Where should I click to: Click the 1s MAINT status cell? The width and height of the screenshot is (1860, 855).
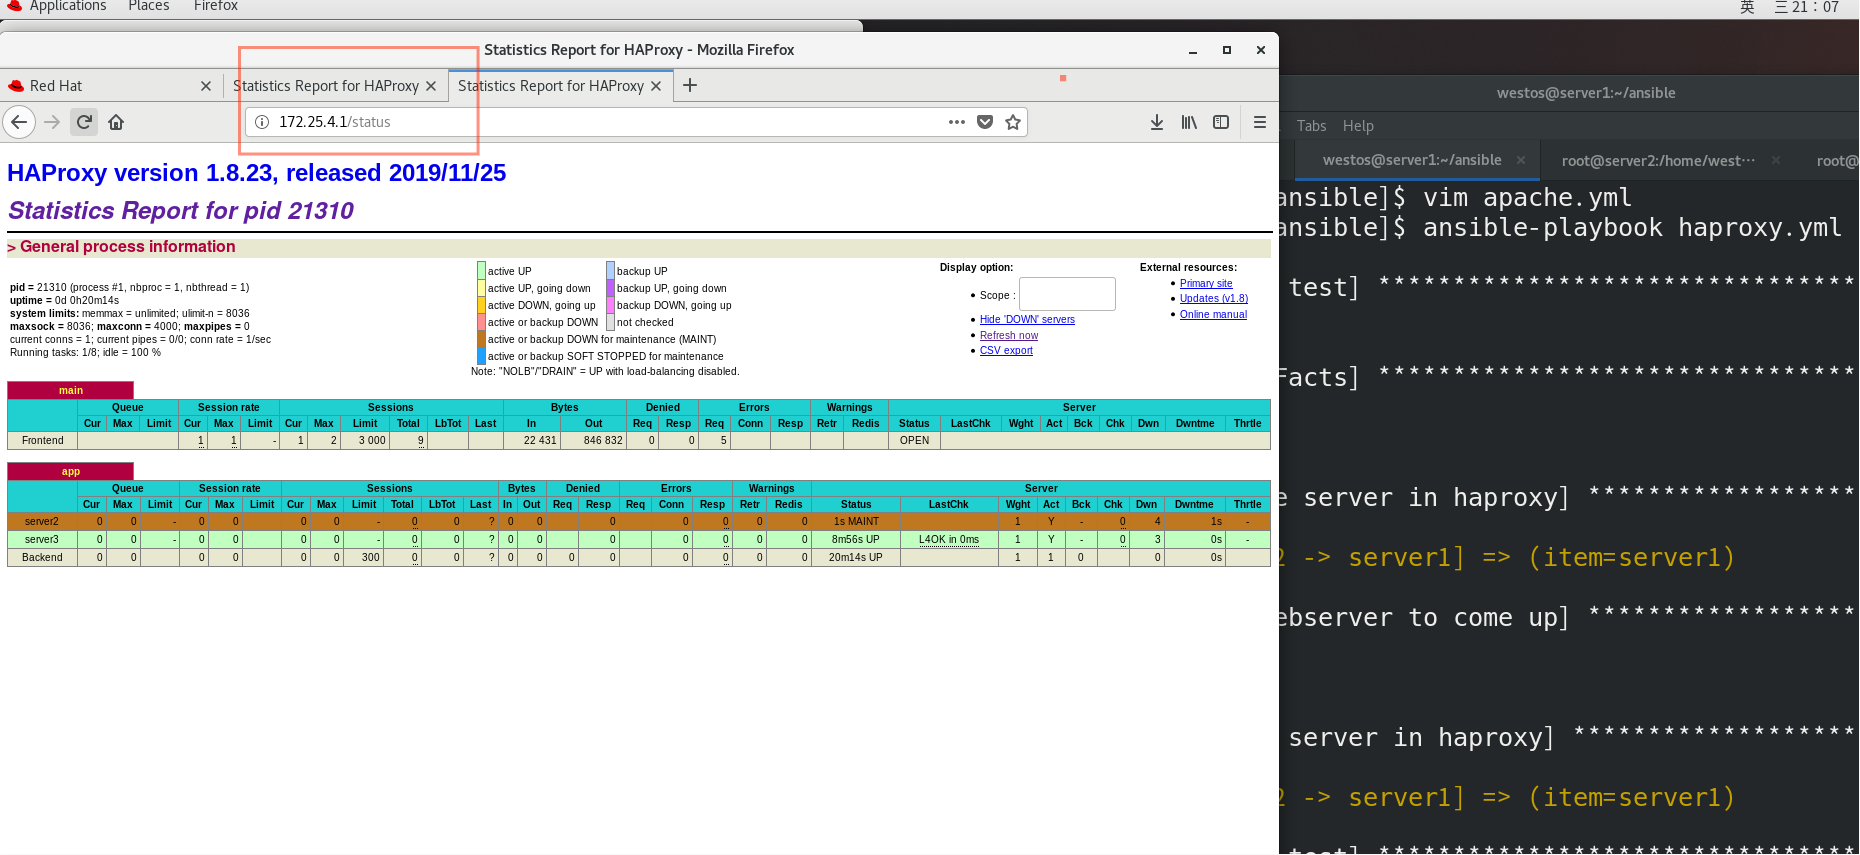(x=856, y=521)
